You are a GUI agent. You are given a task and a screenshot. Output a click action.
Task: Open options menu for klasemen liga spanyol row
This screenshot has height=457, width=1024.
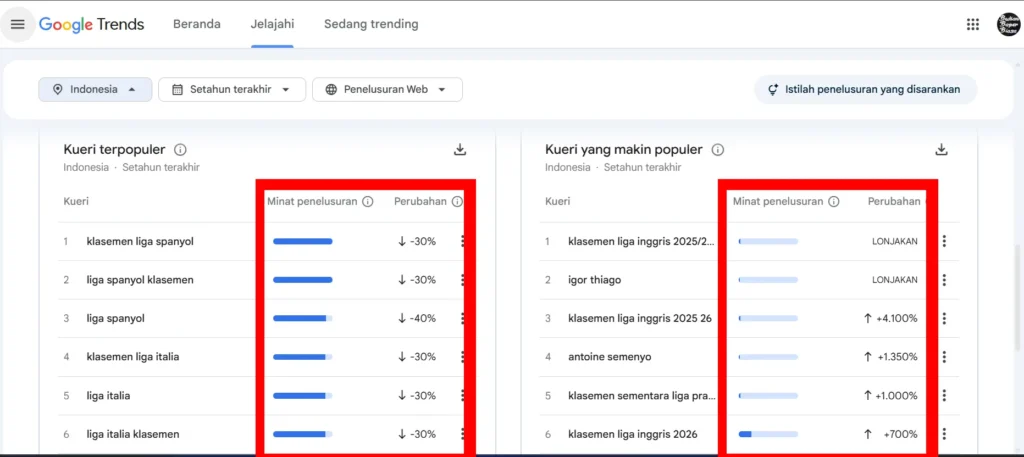click(x=463, y=242)
